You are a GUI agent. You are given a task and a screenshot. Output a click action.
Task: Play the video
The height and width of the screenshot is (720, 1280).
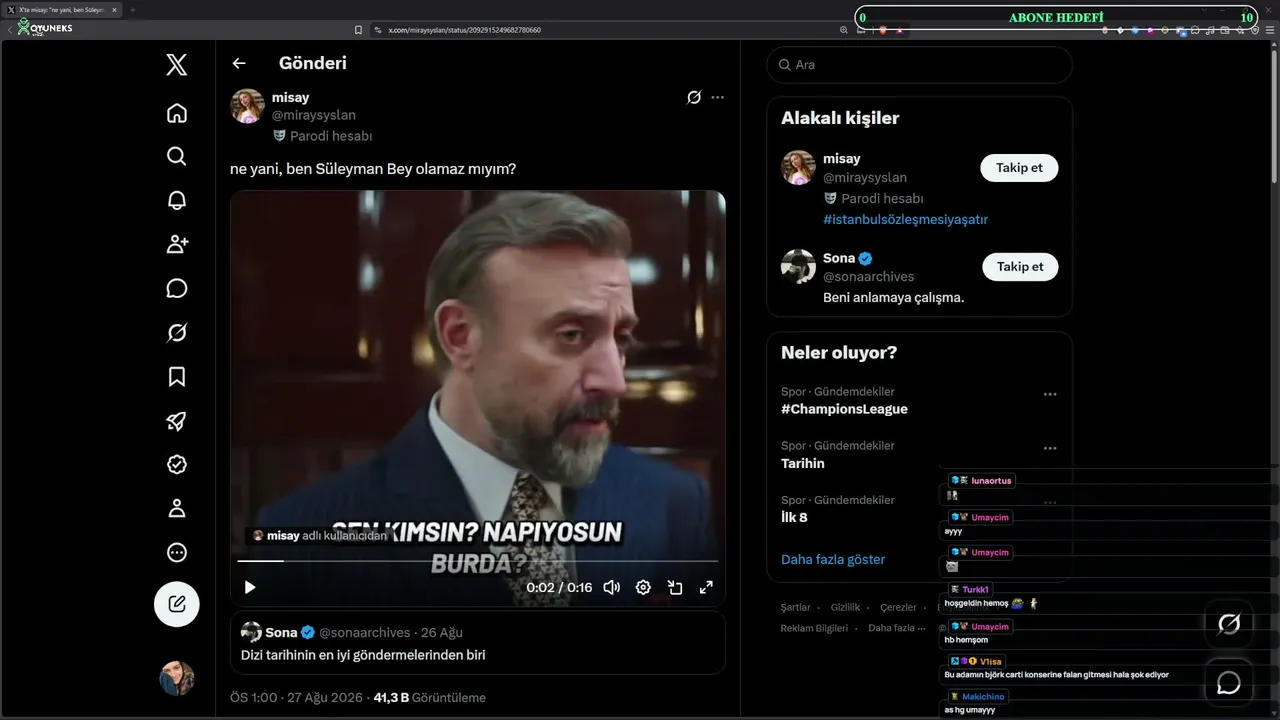tap(250, 588)
